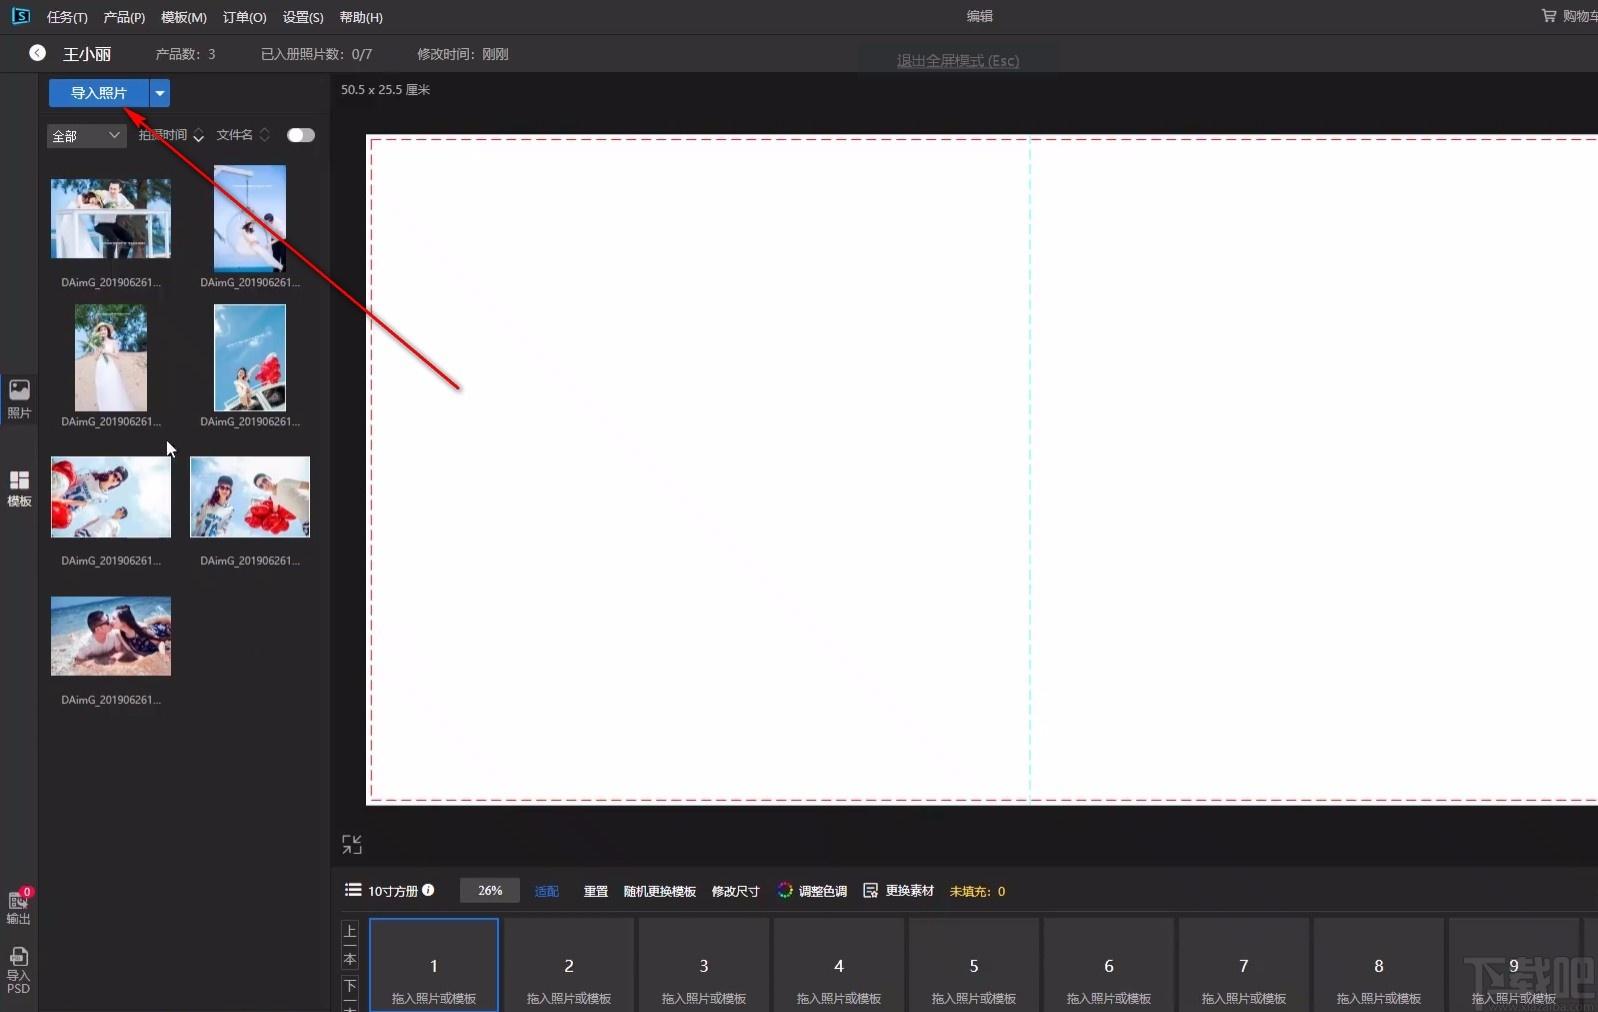This screenshot has height=1012, width=1598.
Task: Open the 购物车 shopping cart
Action: pos(1568,16)
